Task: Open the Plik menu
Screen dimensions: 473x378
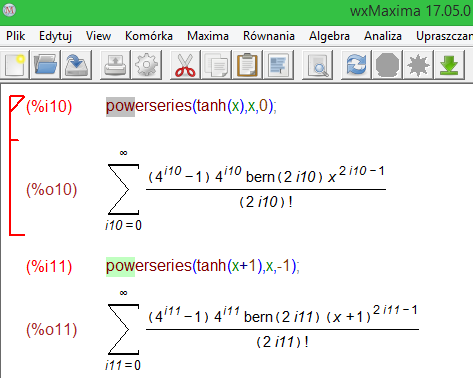Action: coord(15,36)
